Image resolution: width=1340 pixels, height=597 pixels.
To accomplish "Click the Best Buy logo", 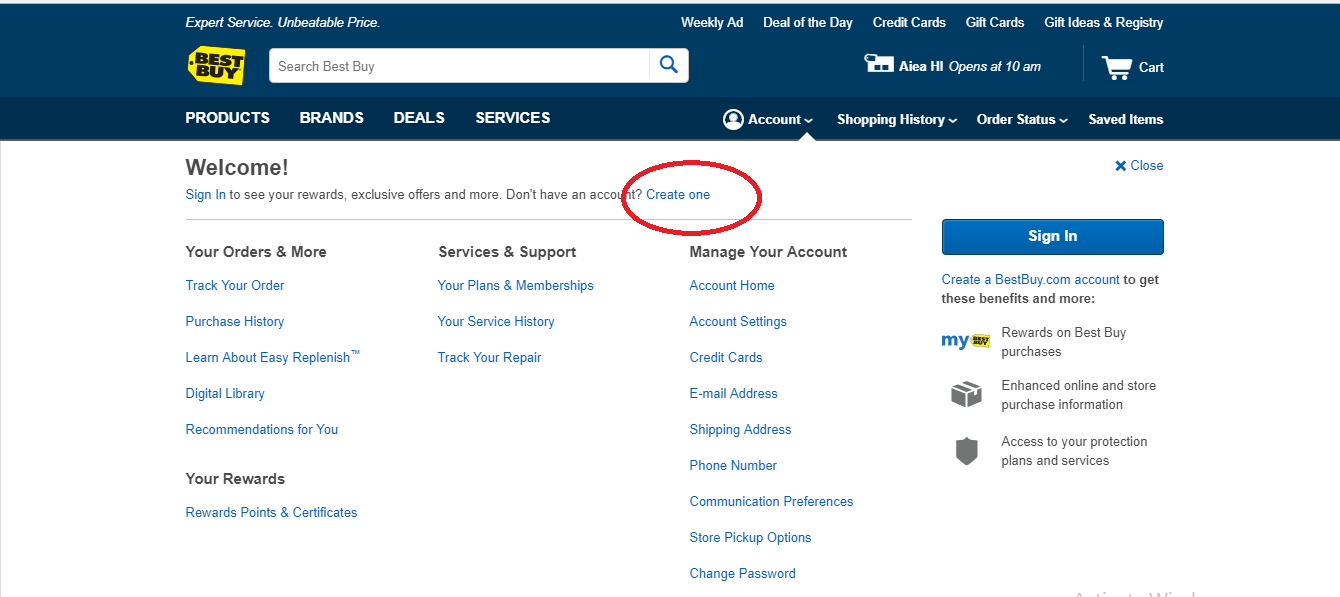I will 216,64.
